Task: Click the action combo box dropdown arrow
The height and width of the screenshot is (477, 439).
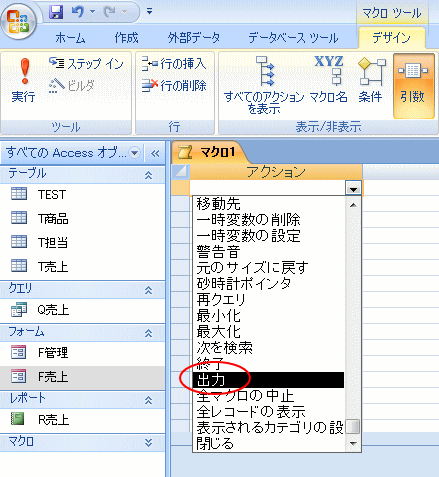Action: pyautogui.click(x=353, y=189)
